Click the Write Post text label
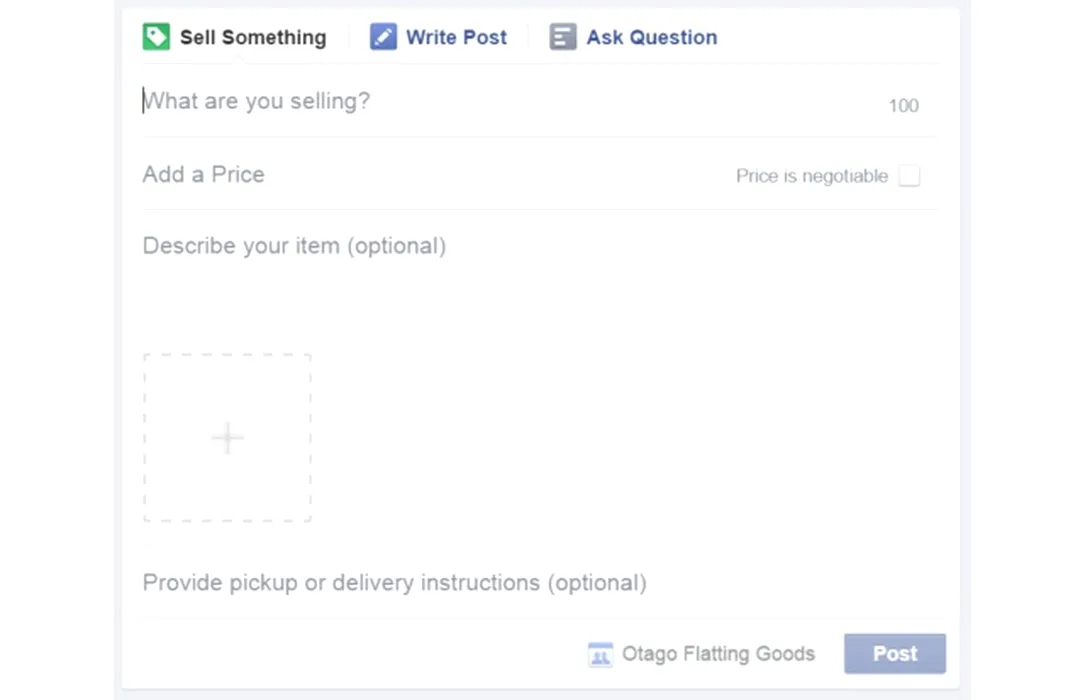This screenshot has width=1085, height=700. click(457, 37)
